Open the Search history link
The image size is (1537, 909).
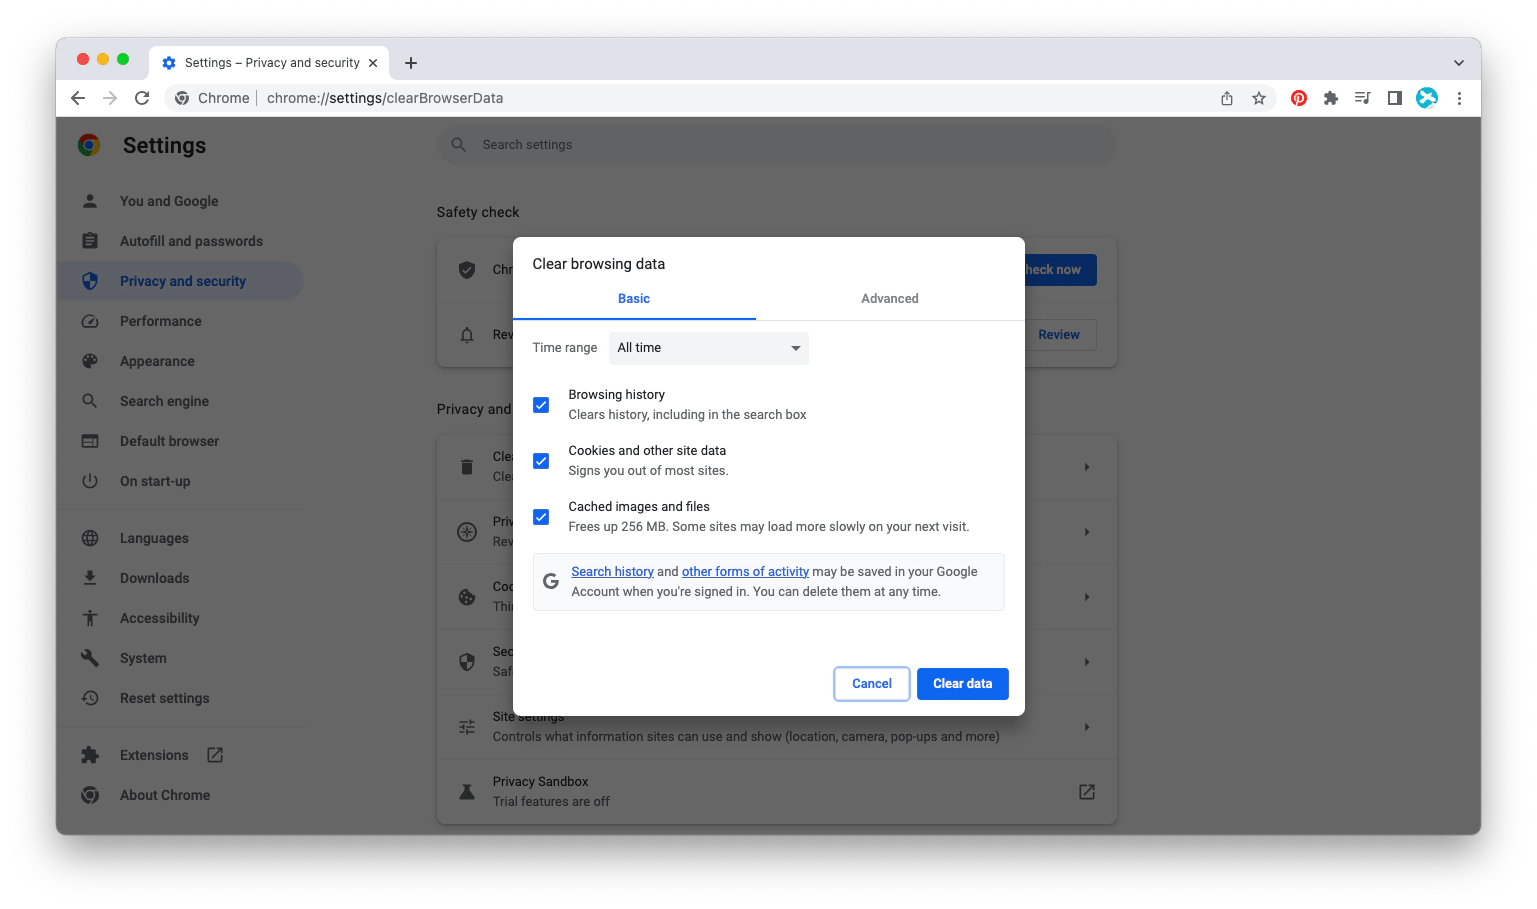[x=612, y=572]
